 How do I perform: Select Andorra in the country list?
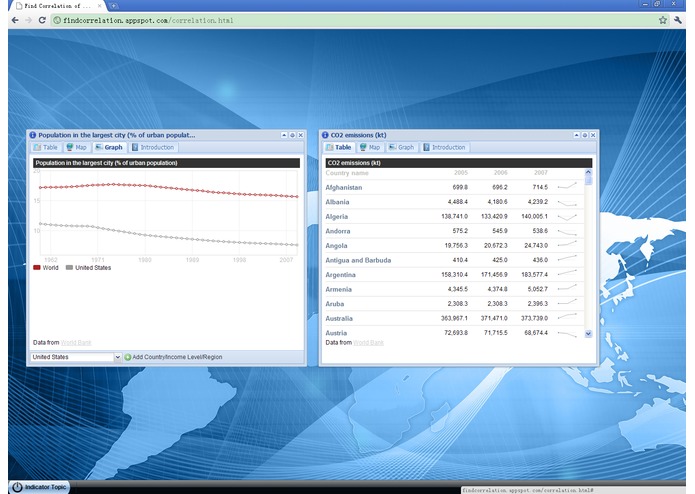click(338, 231)
